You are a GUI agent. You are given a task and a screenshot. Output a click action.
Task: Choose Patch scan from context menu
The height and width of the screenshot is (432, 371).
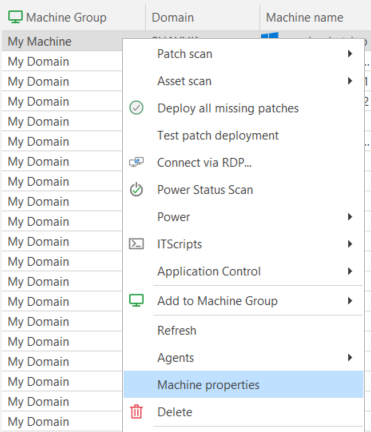pyautogui.click(x=243, y=54)
